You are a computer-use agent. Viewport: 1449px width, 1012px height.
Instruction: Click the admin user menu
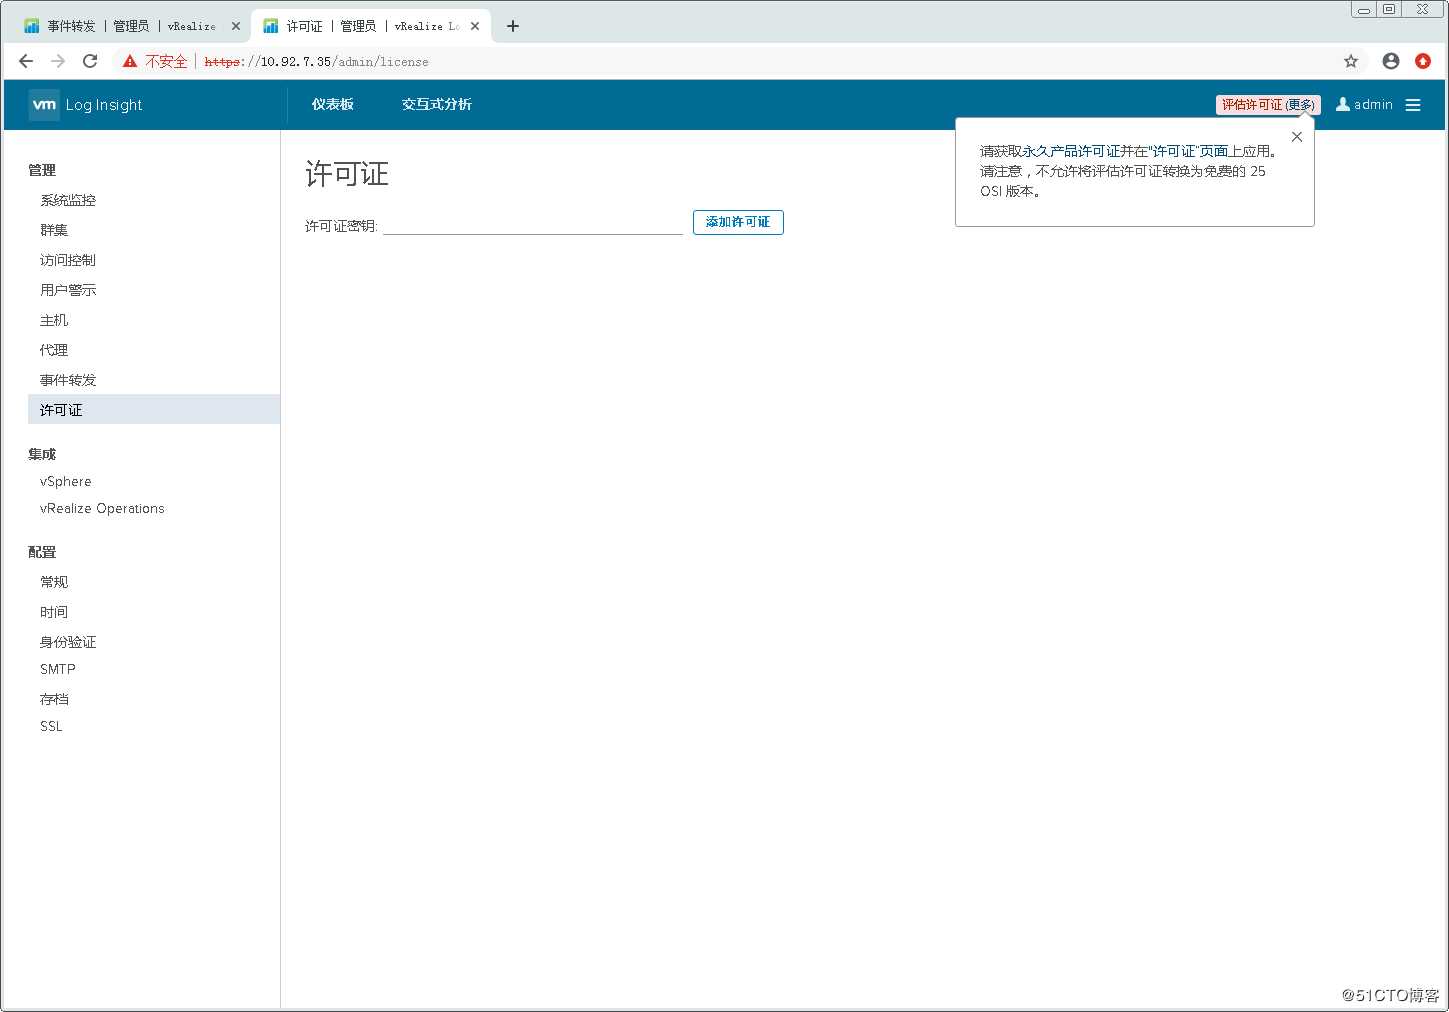coord(1364,105)
